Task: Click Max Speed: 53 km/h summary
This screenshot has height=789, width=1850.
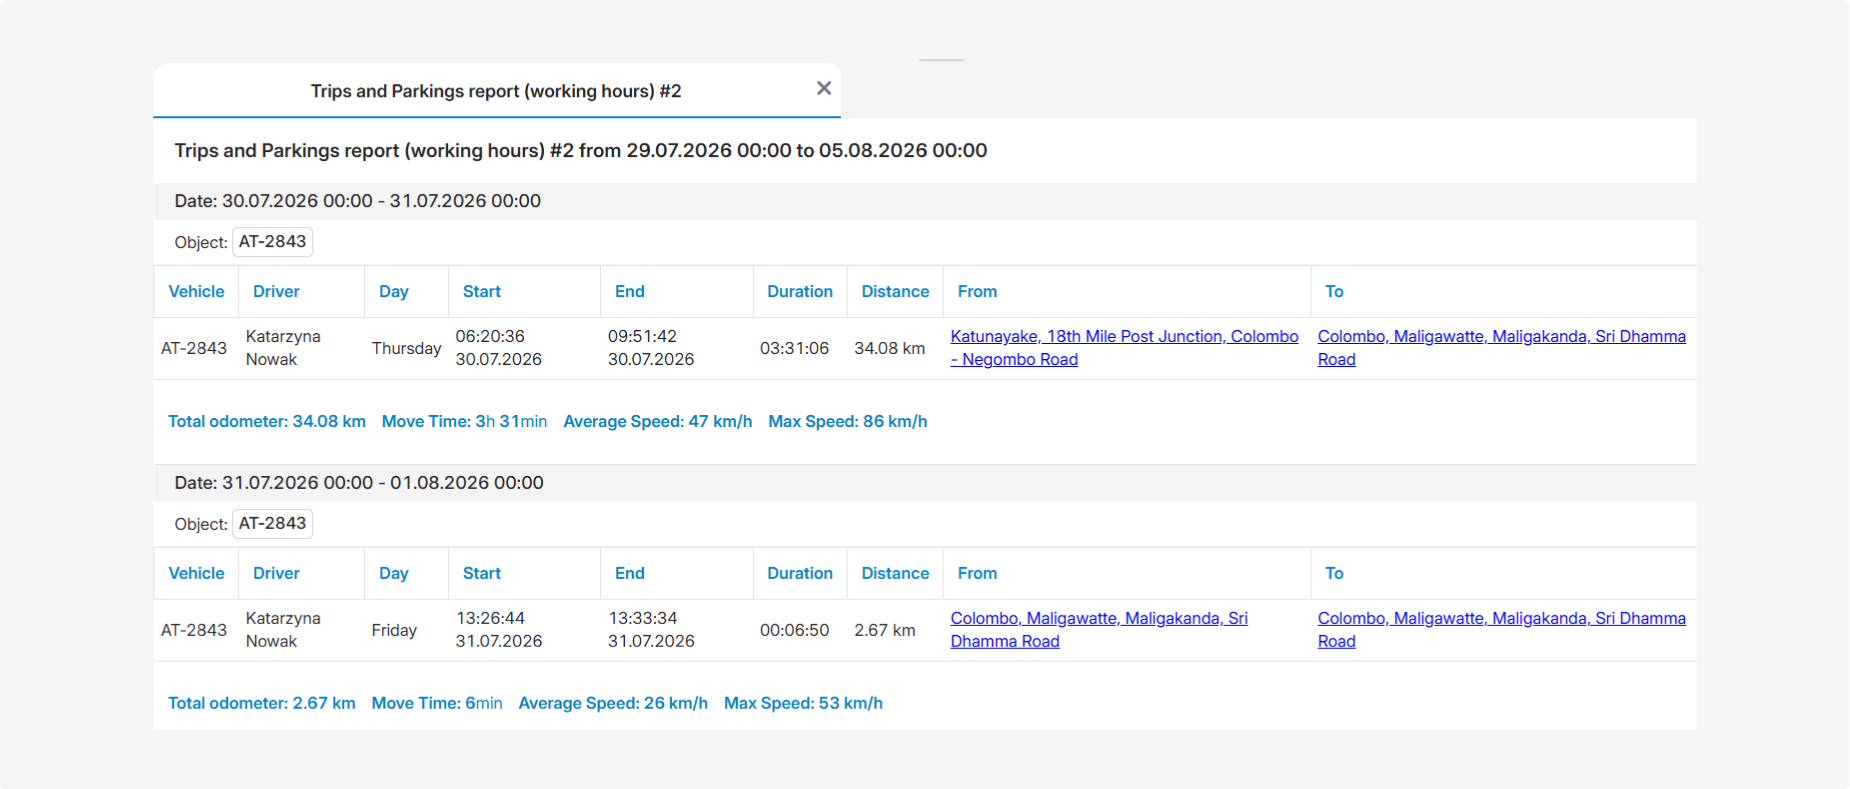Action: 803,704
